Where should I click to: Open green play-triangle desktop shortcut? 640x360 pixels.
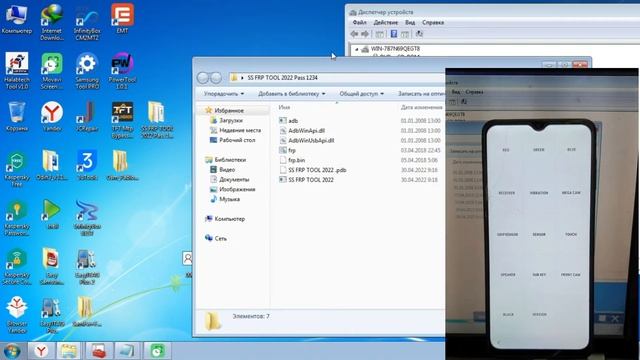[x=52, y=214]
